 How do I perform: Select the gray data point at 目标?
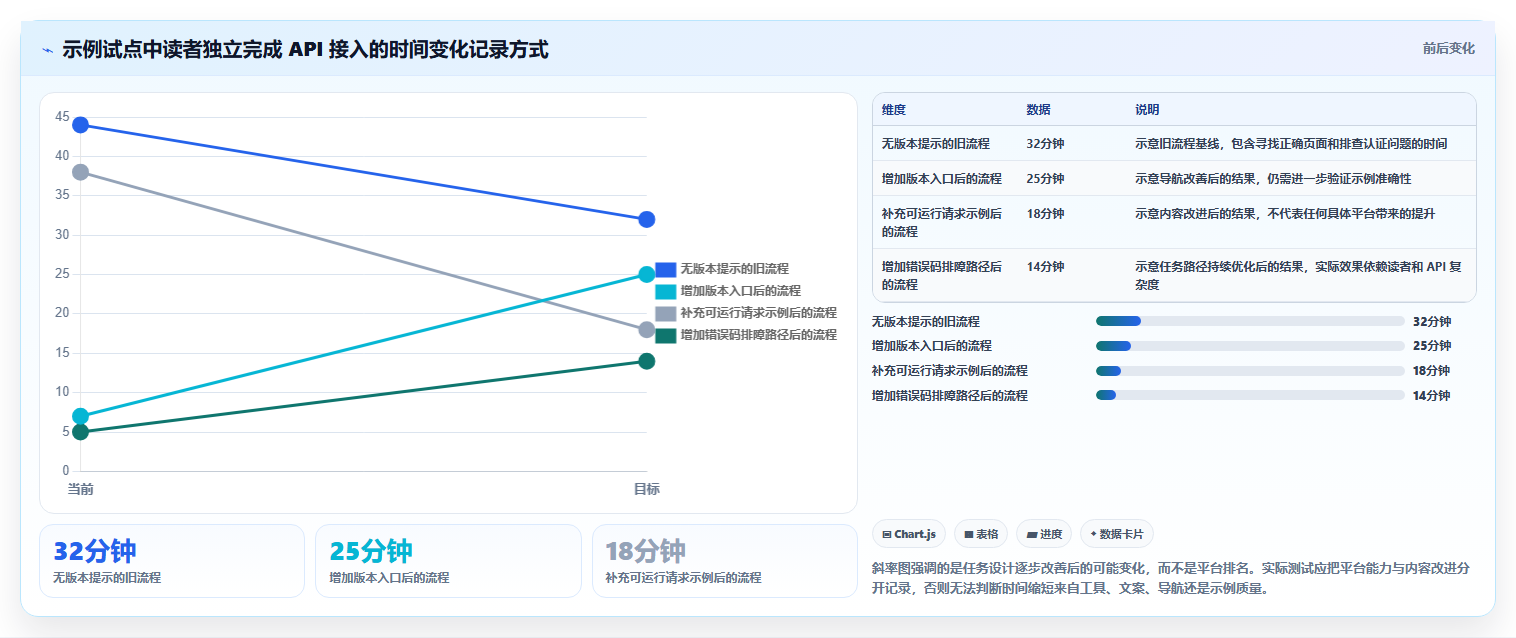click(x=646, y=329)
